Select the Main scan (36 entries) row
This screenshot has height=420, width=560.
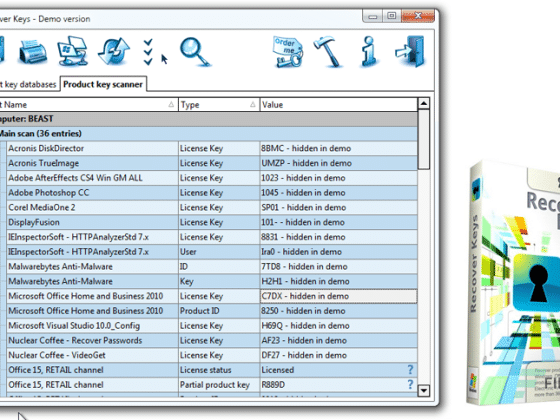[x=208, y=134]
